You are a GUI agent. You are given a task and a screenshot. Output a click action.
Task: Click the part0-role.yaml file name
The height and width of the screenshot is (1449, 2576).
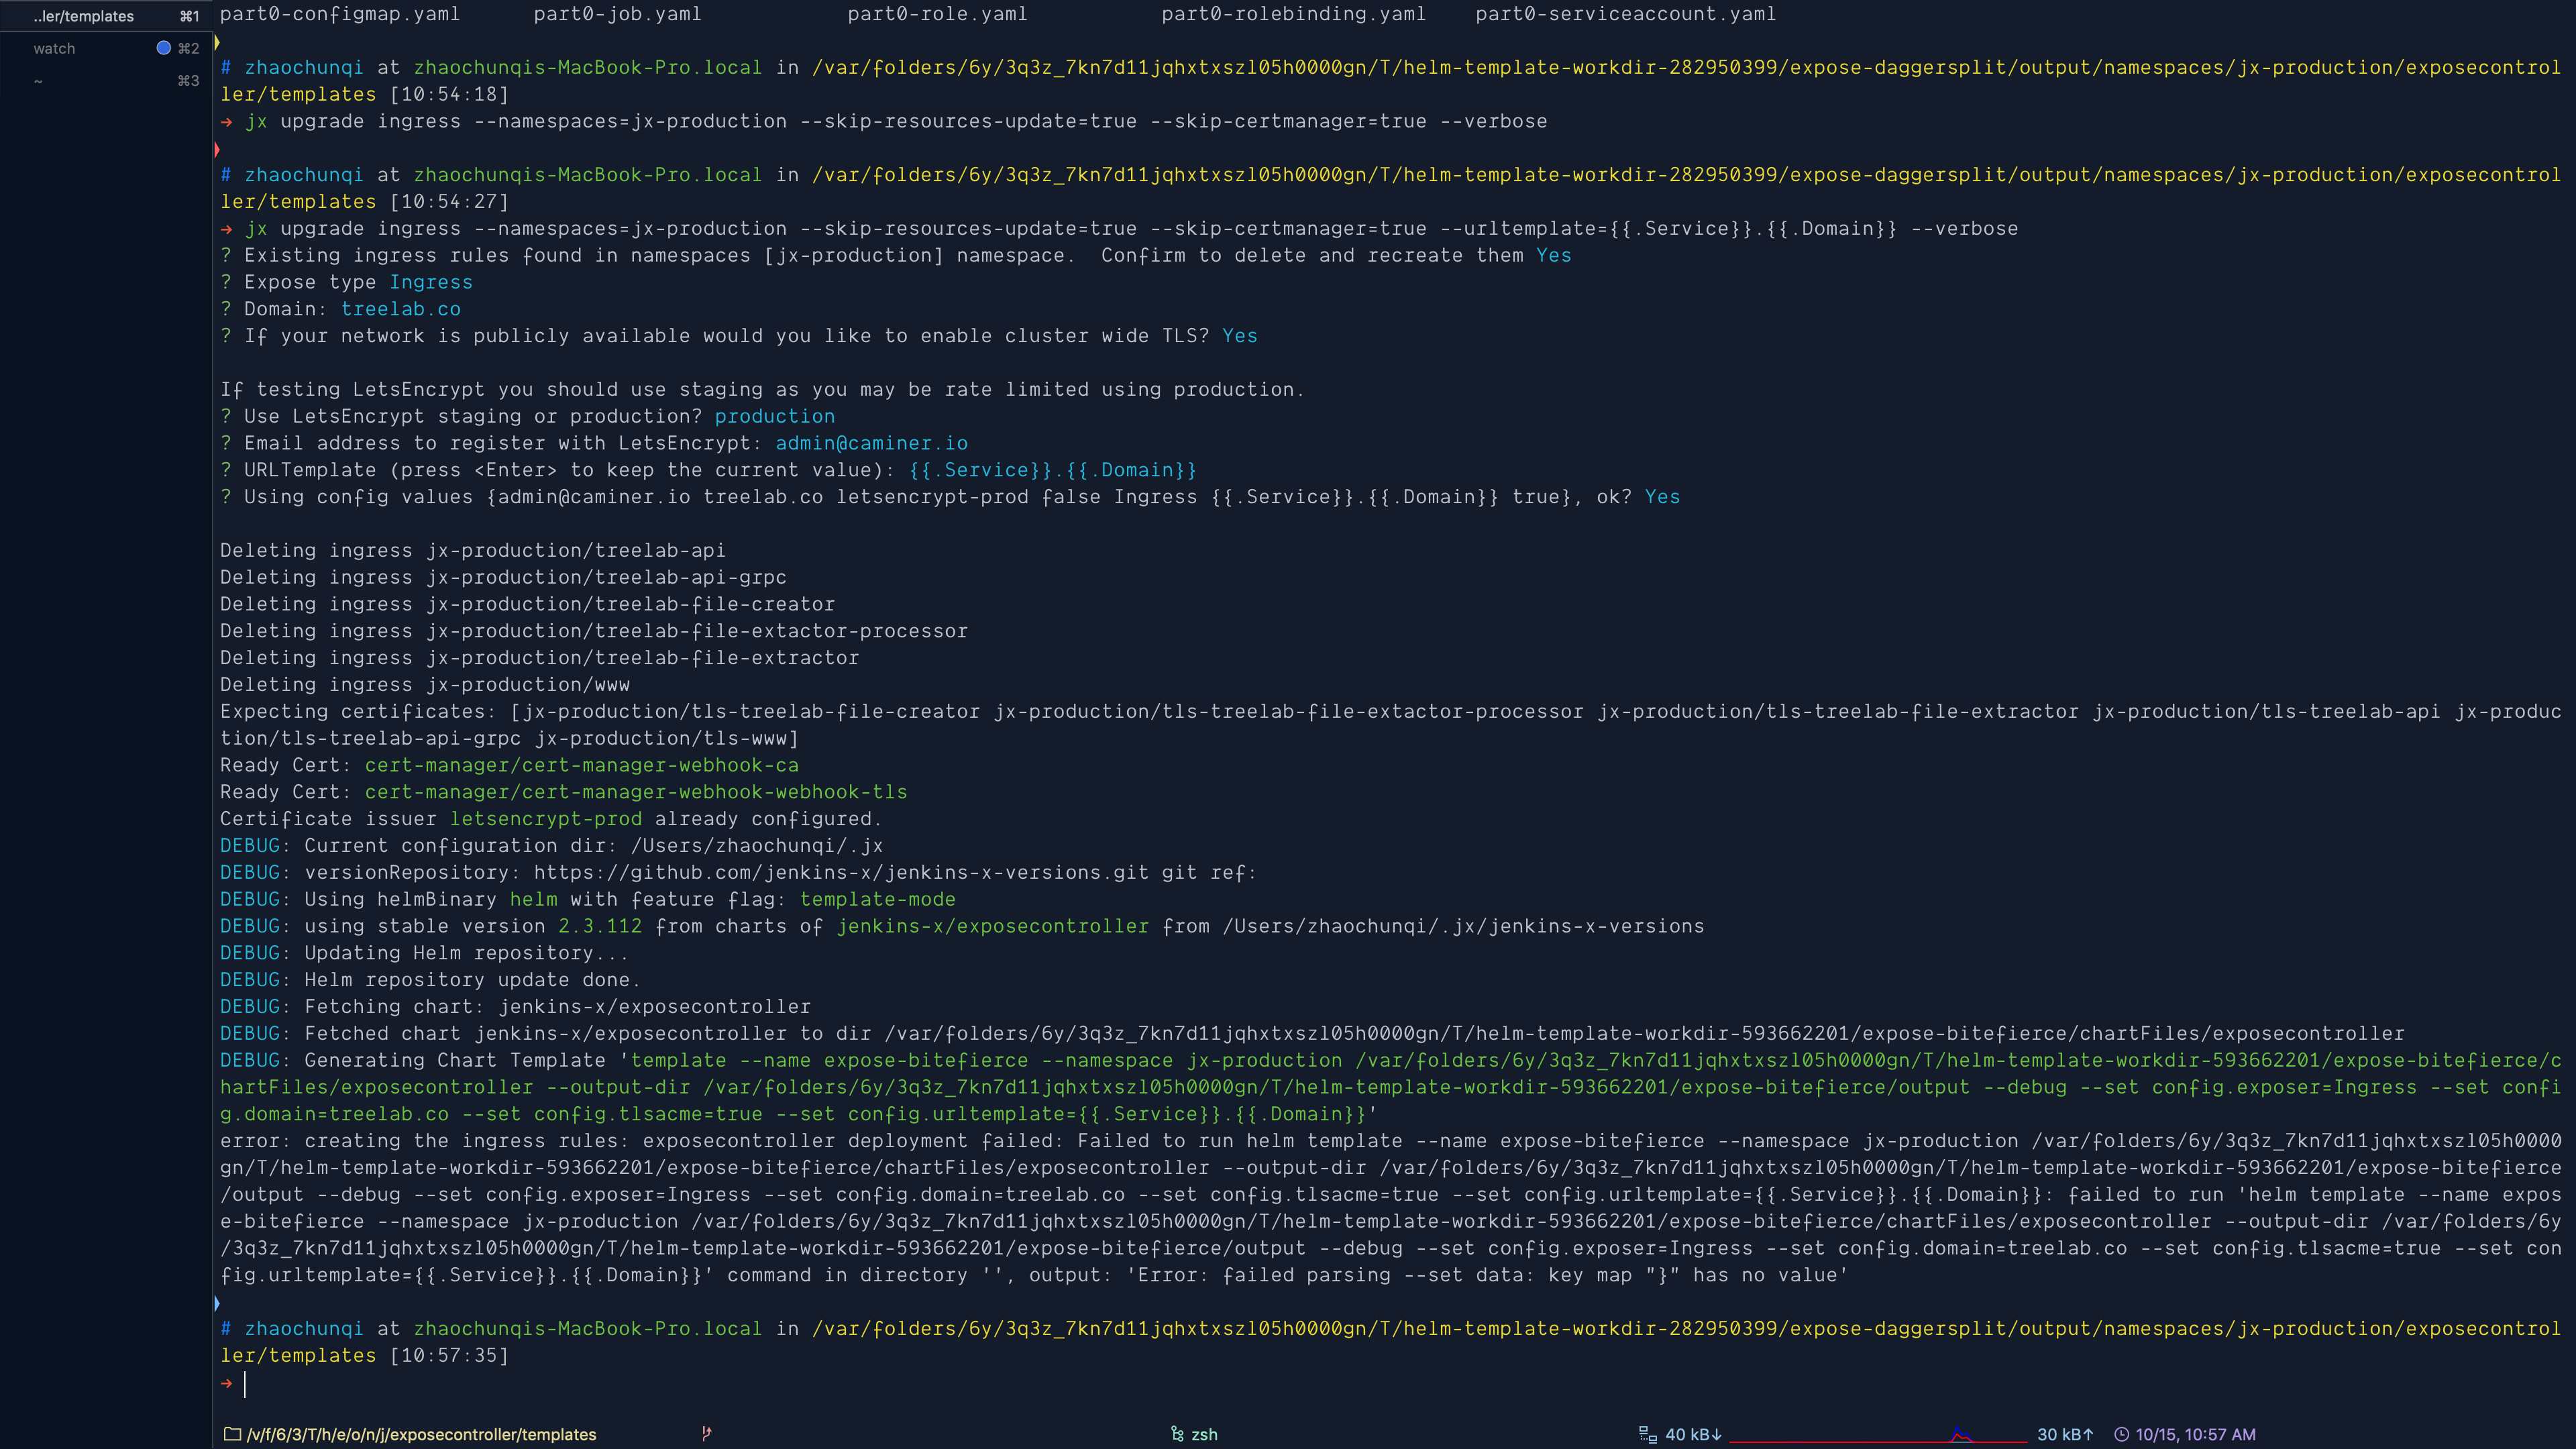(937, 14)
